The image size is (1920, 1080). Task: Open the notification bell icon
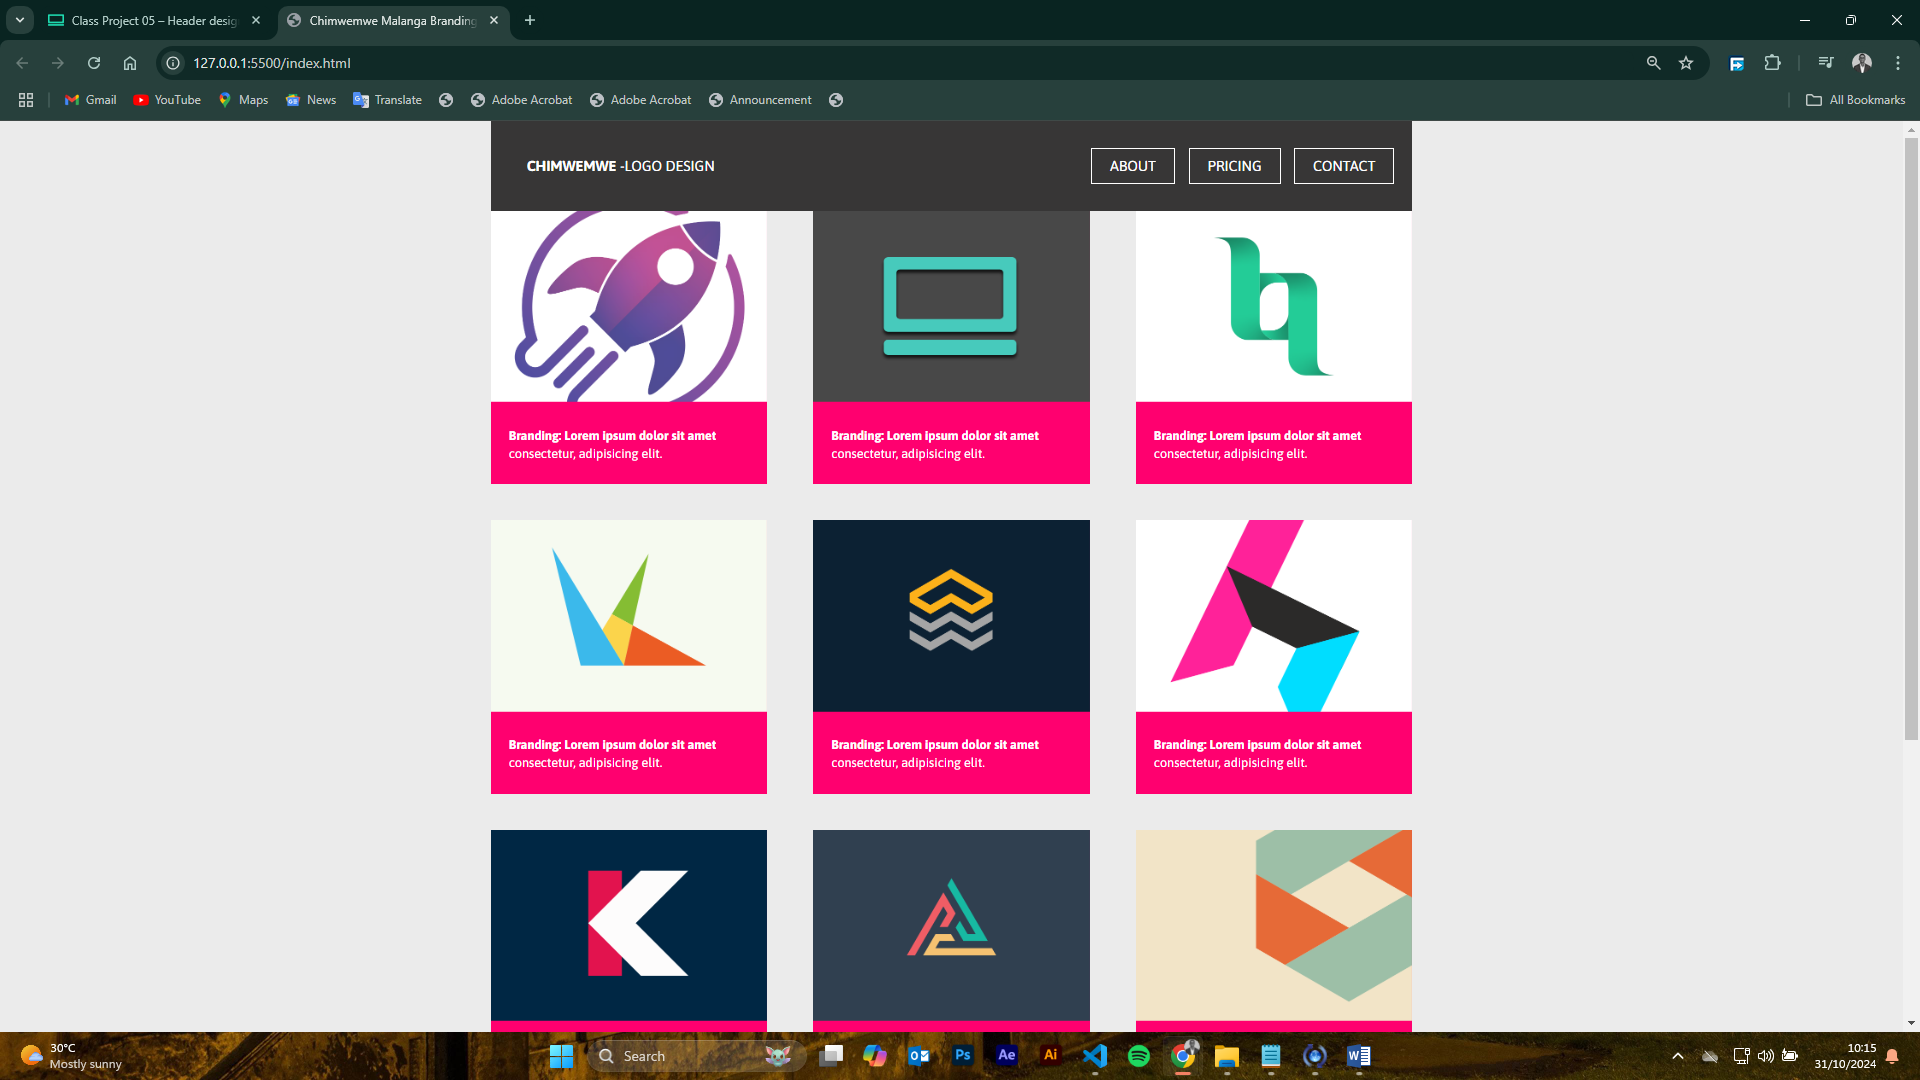(x=1892, y=1056)
